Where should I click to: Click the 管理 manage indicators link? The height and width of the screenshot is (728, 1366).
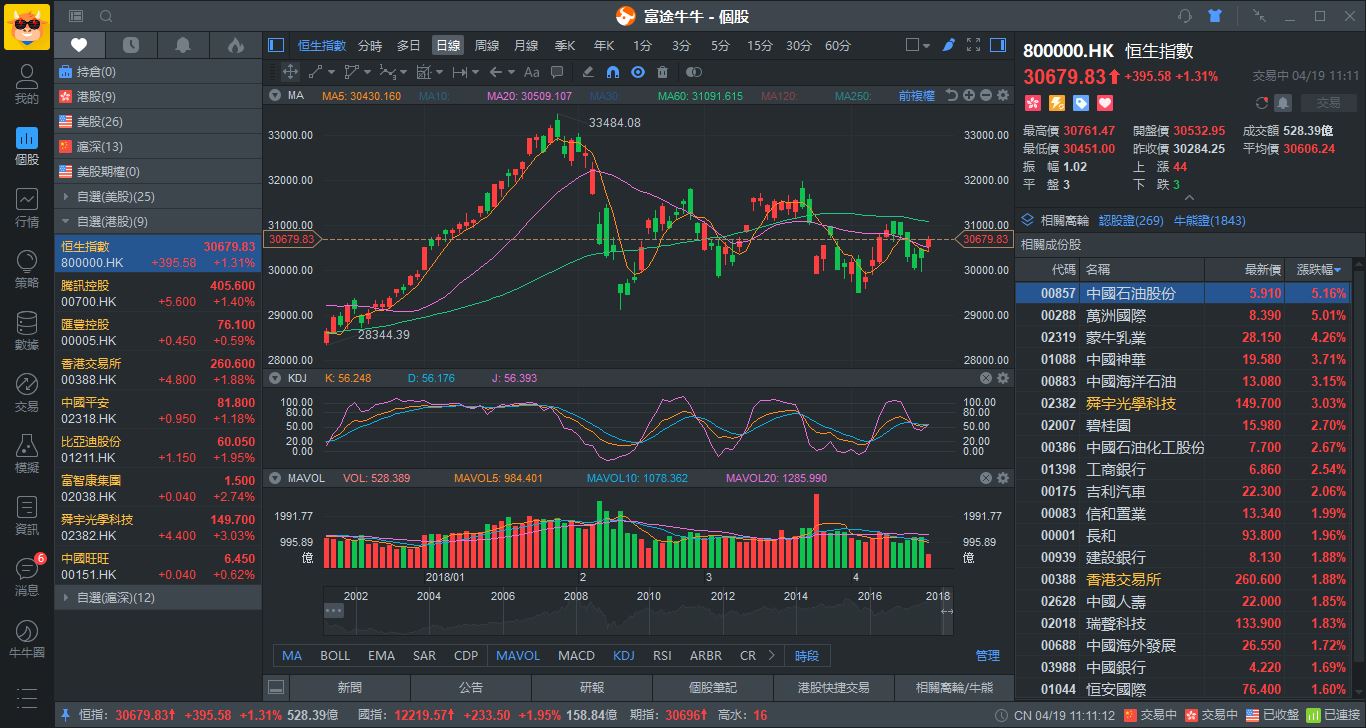987,656
